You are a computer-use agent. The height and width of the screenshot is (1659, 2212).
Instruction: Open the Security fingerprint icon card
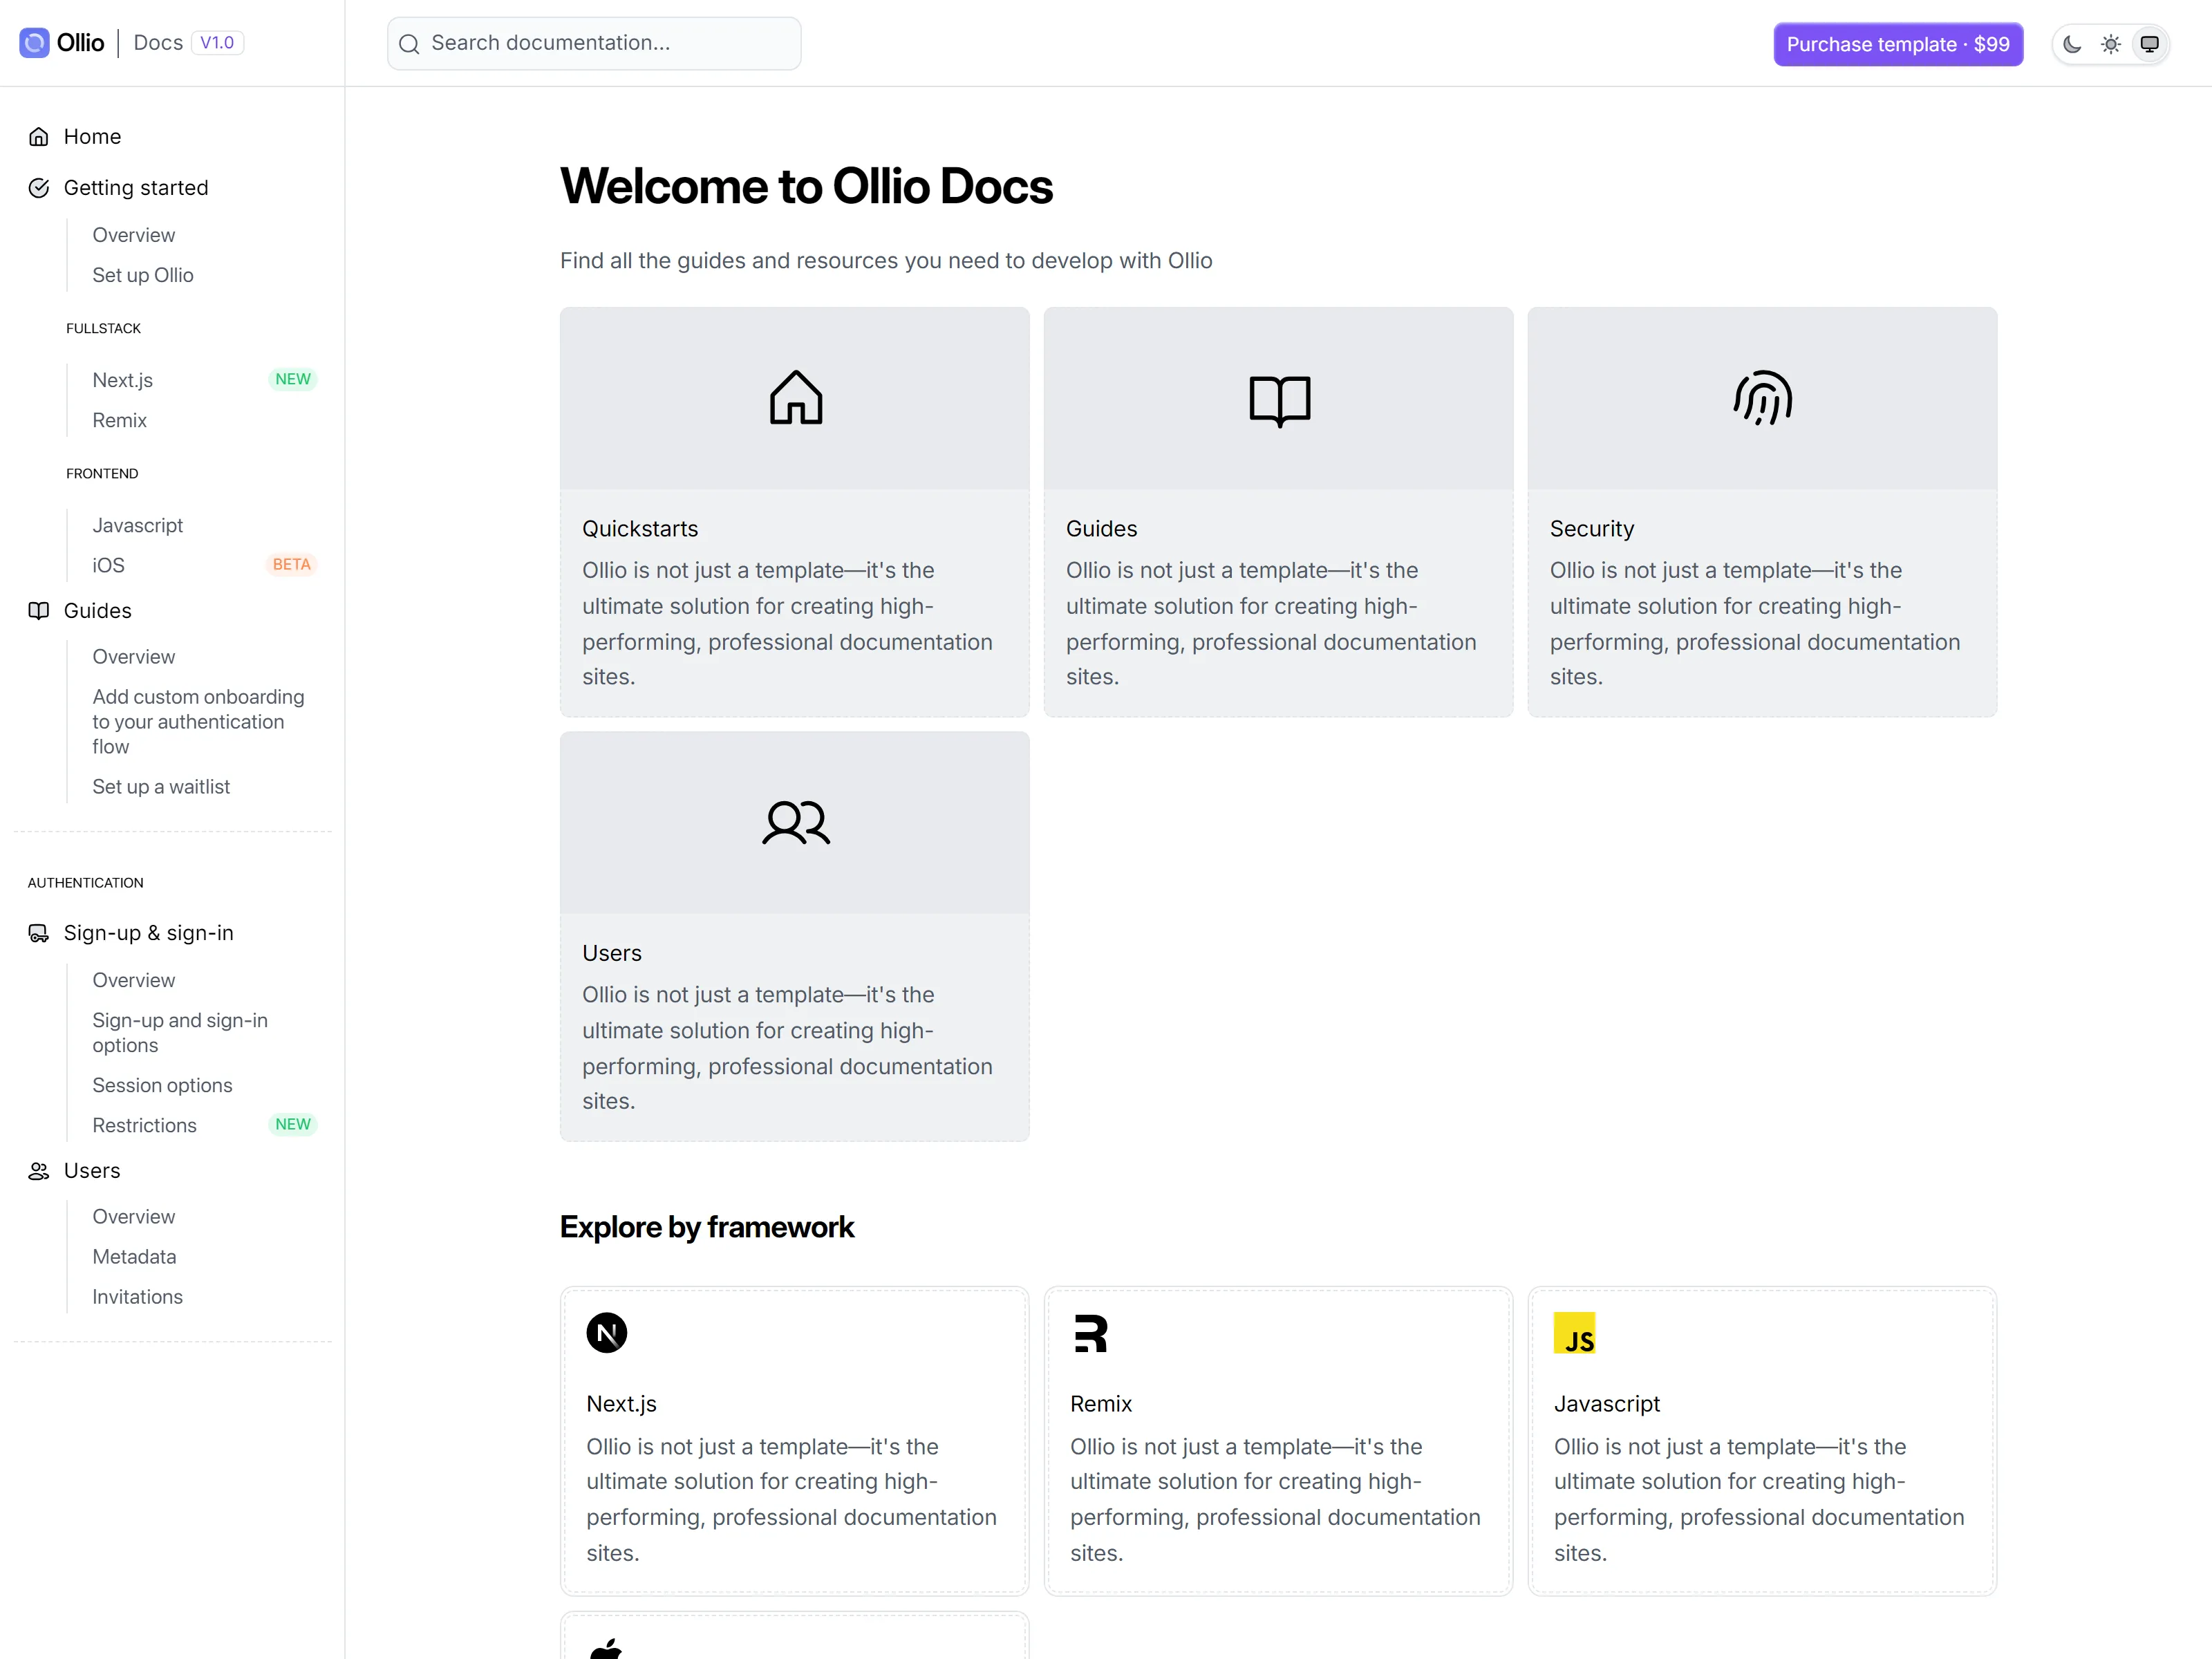pos(1762,512)
